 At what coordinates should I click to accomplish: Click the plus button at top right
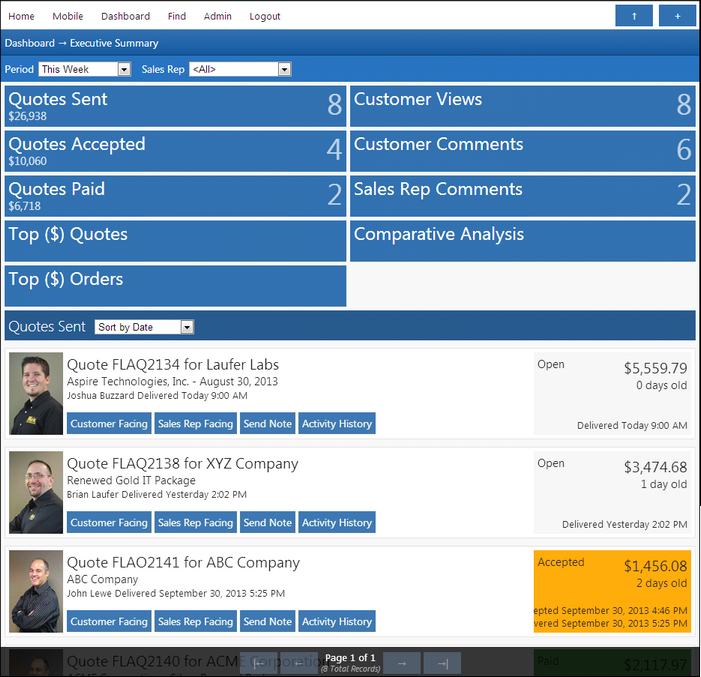(677, 16)
